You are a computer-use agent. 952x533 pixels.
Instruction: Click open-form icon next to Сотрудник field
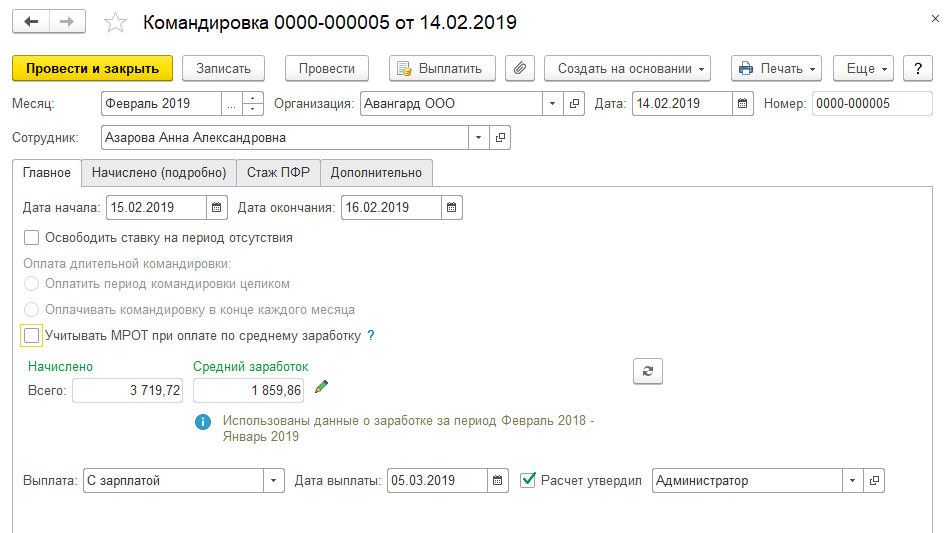(500, 137)
